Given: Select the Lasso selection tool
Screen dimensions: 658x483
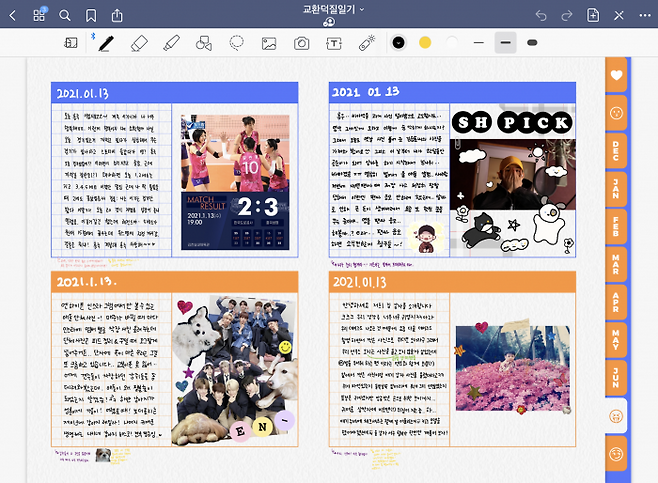Looking at the screenshot, I should click(237, 43).
